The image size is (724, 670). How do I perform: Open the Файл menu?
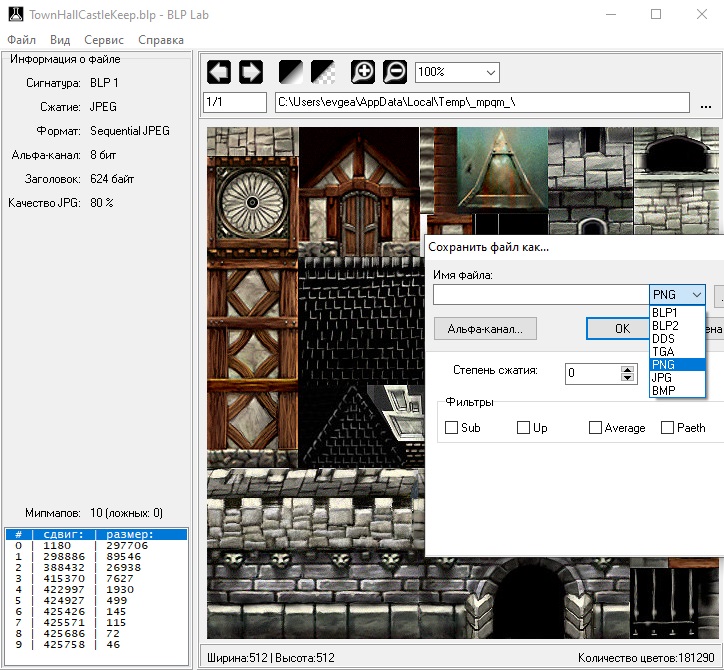(21, 40)
